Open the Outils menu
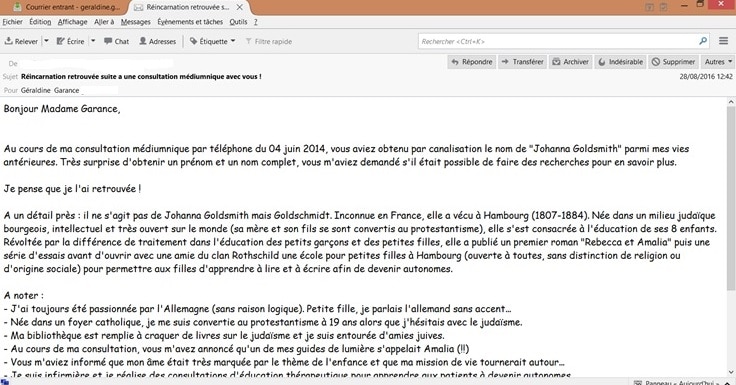Viewport: 736px width, 385px height. tap(238, 22)
